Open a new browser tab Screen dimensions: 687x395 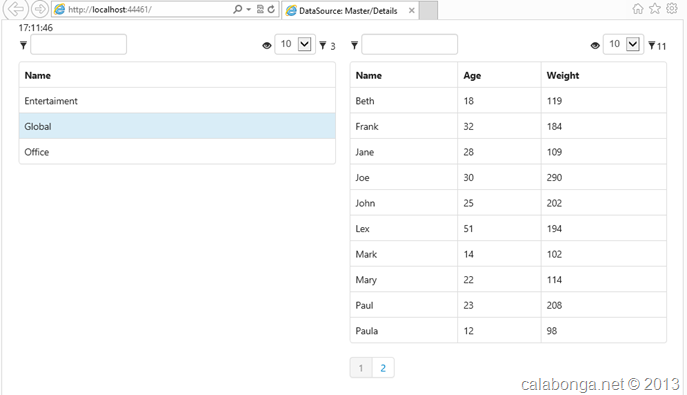pos(428,11)
